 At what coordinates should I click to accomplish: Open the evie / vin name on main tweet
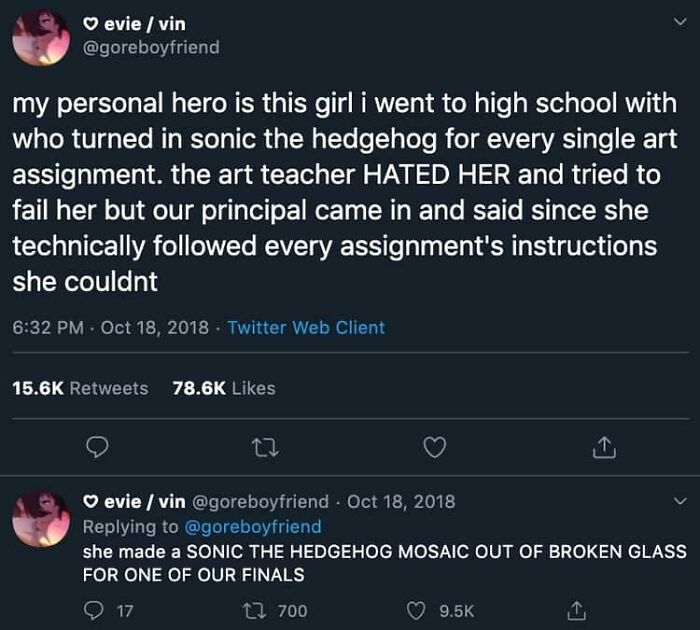[x=146, y=24]
